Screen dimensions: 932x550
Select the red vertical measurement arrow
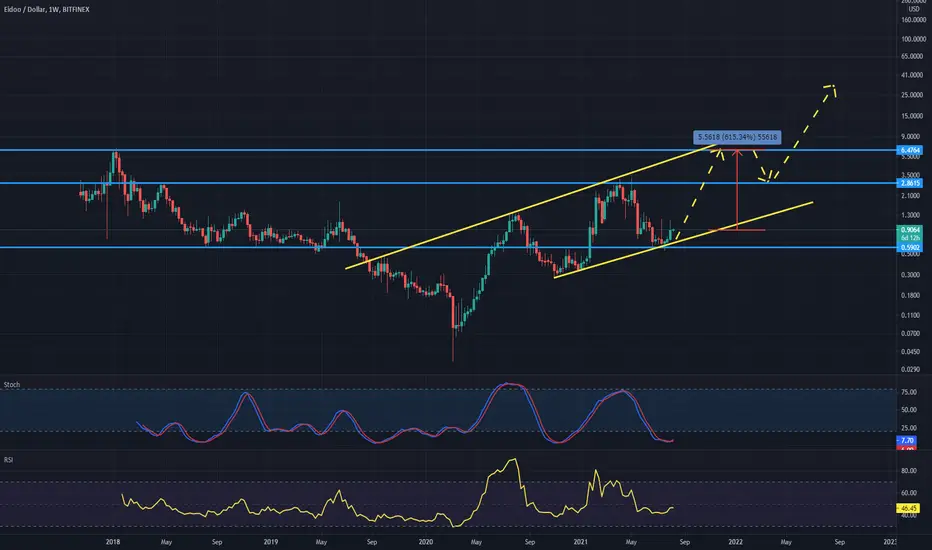pyautogui.click(x=737, y=190)
